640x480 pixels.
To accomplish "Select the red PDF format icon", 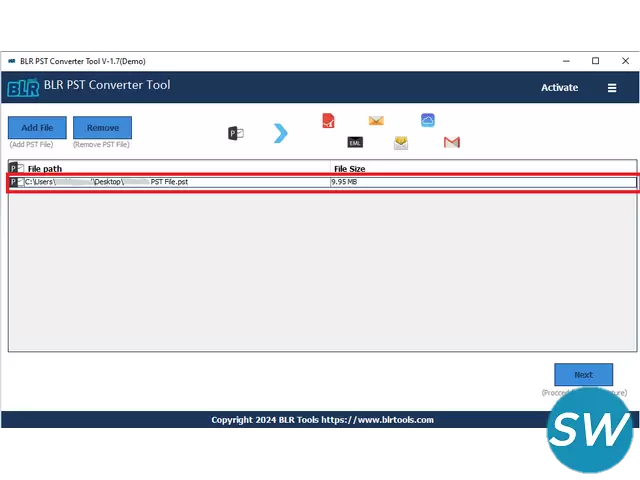I will 328,121.
